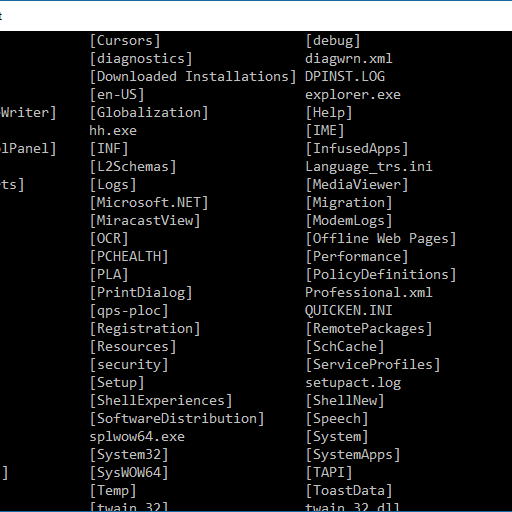The width and height of the screenshot is (512, 512).
Task: Select the [SysWOW64] directory name
Action: pos(129,473)
